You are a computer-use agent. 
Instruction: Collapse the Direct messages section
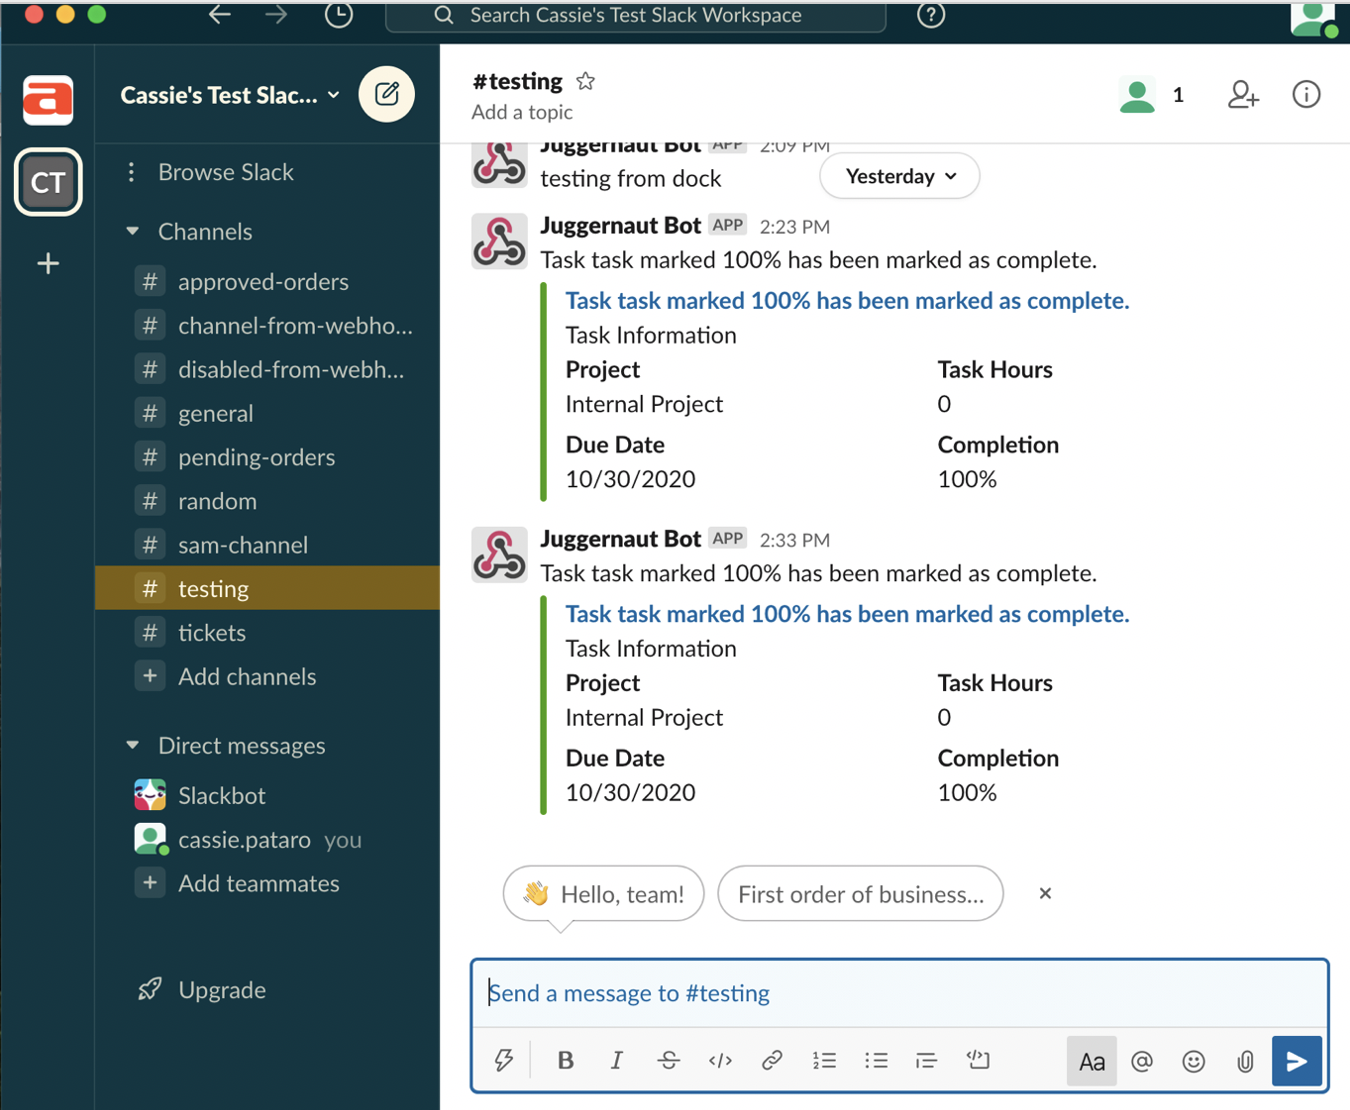[x=132, y=745]
